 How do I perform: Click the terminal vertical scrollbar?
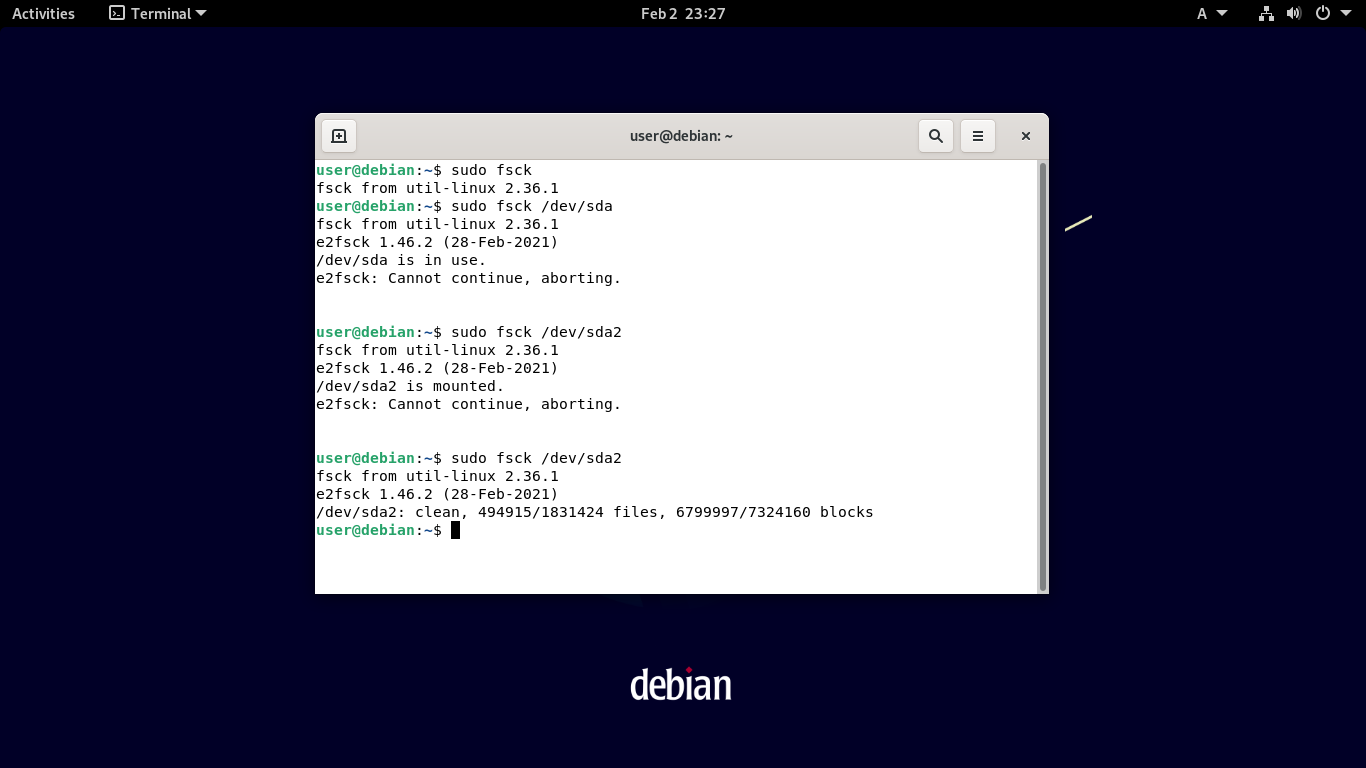tap(1043, 376)
